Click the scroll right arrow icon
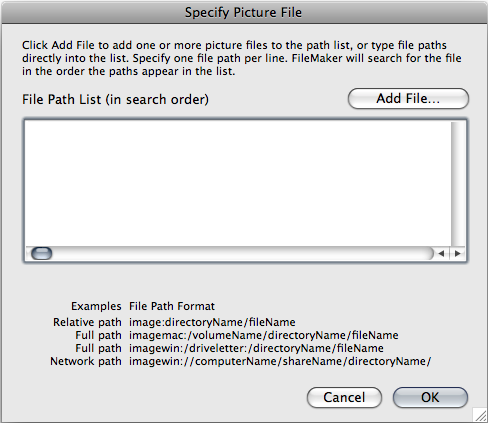 (458, 254)
